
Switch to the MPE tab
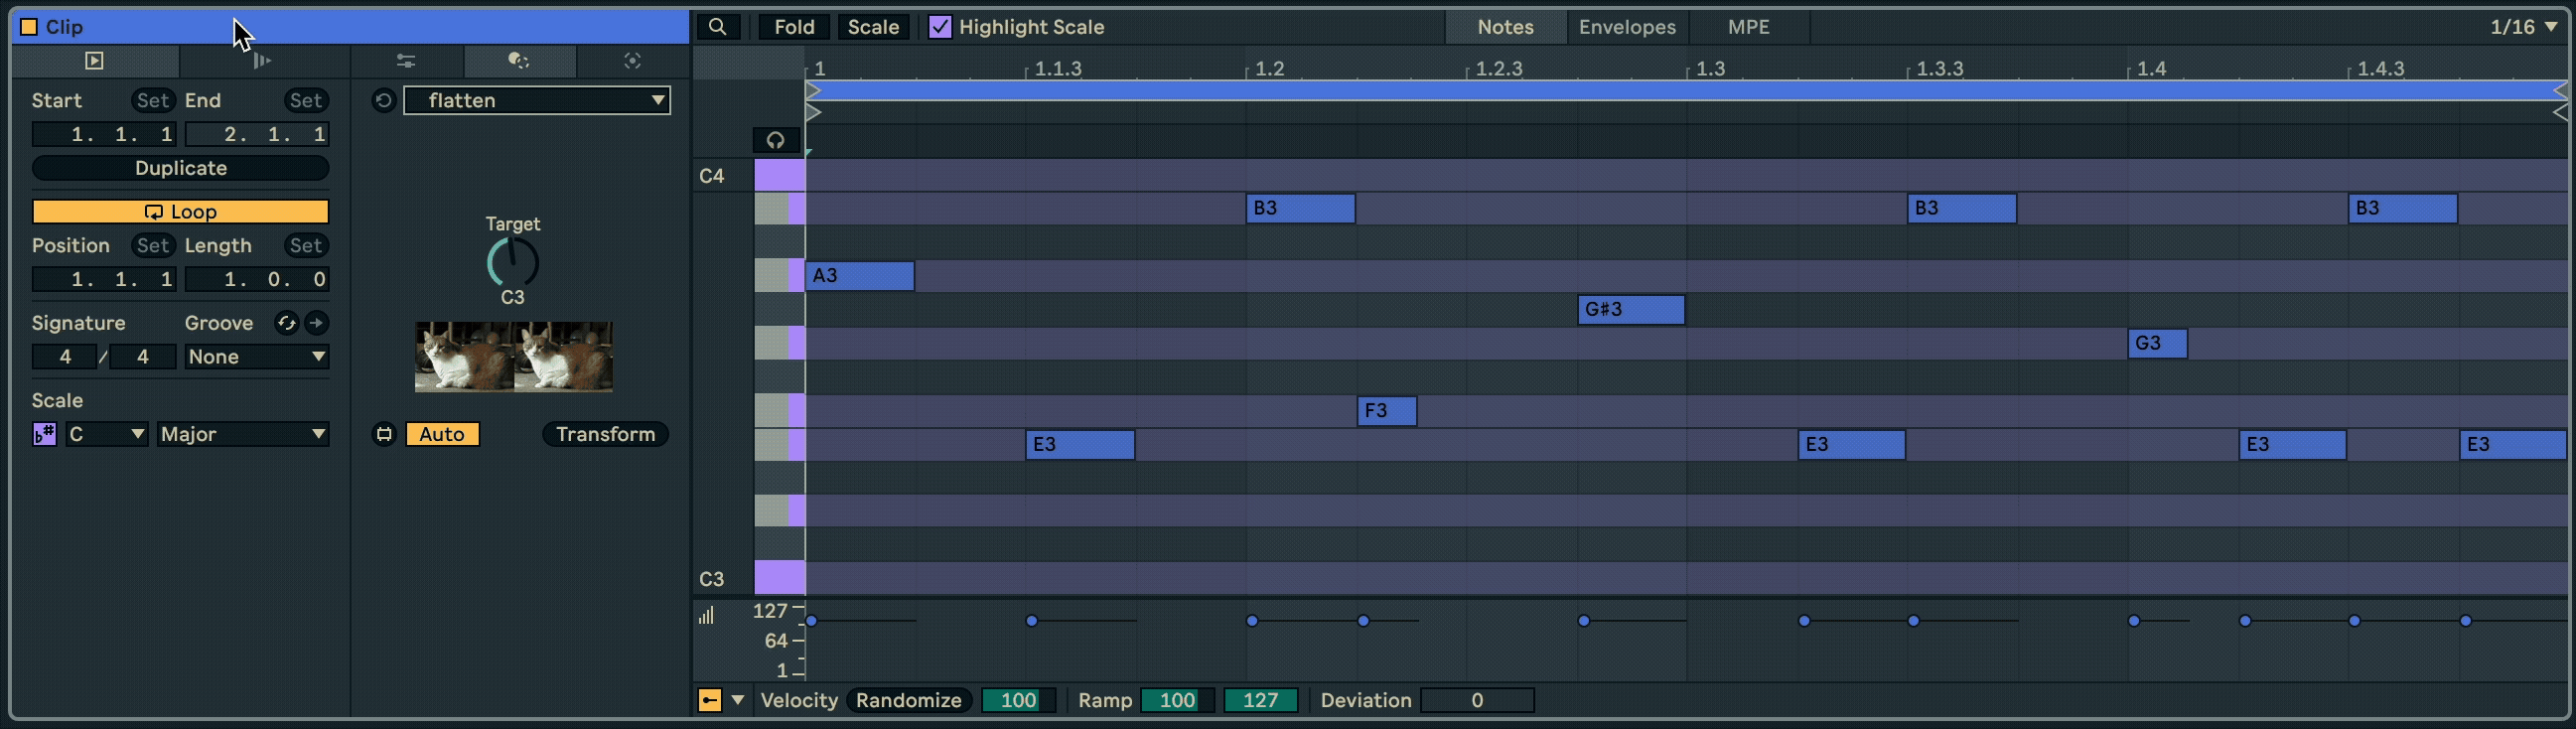[1748, 27]
